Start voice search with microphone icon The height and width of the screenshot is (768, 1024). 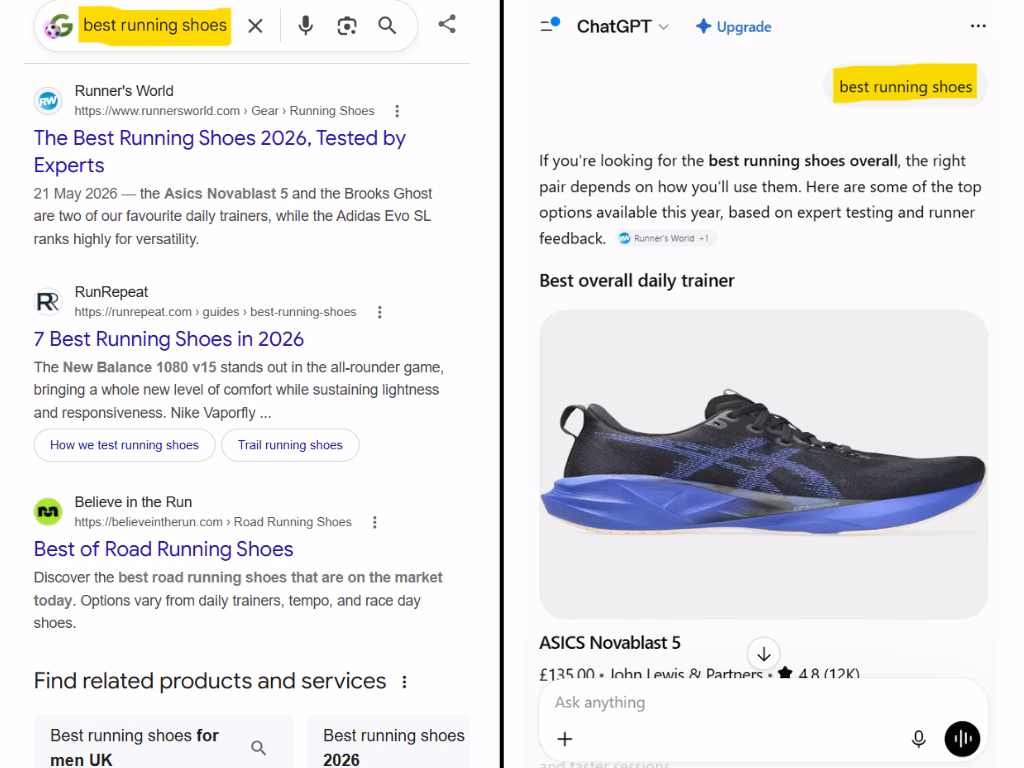305,25
